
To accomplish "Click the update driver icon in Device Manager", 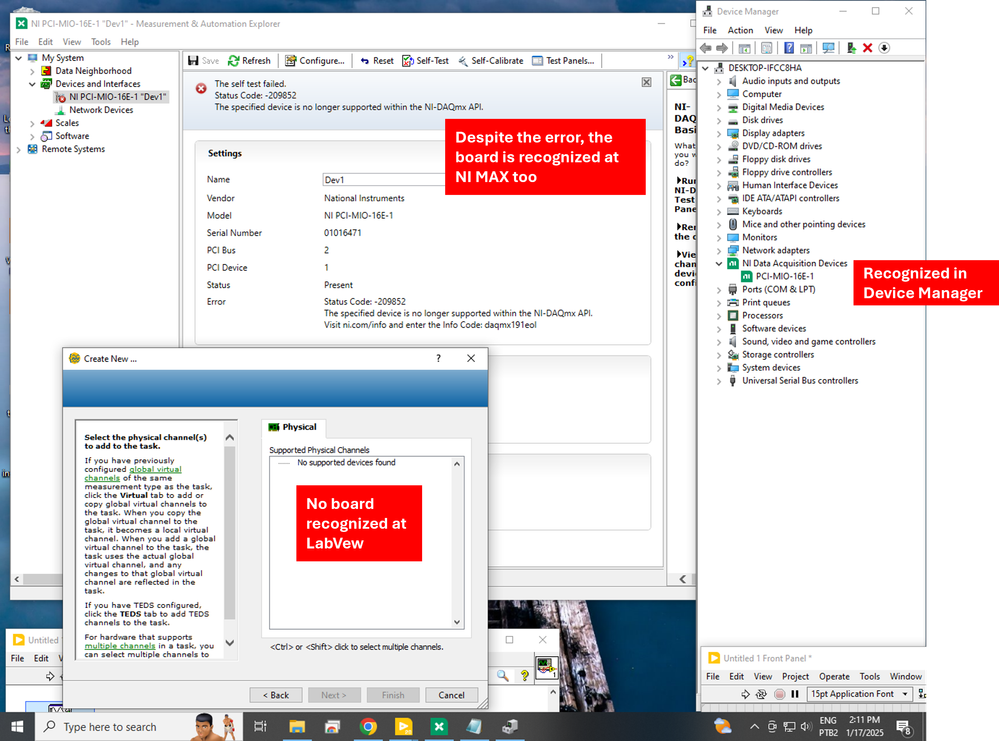I will [851, 48].
